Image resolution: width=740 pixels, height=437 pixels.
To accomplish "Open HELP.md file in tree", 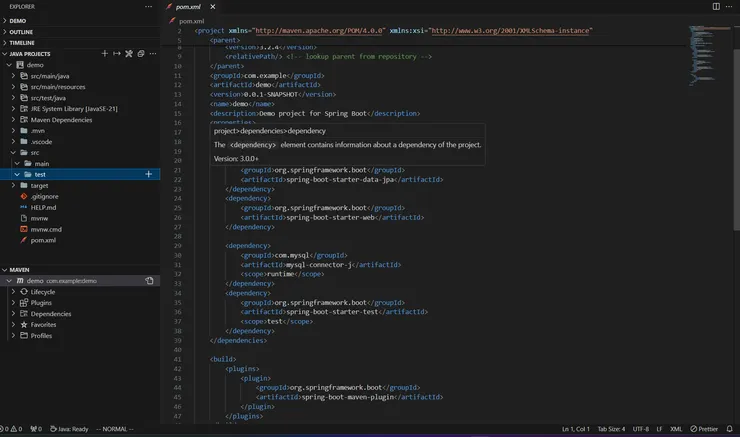I will [x=43, y=207].
